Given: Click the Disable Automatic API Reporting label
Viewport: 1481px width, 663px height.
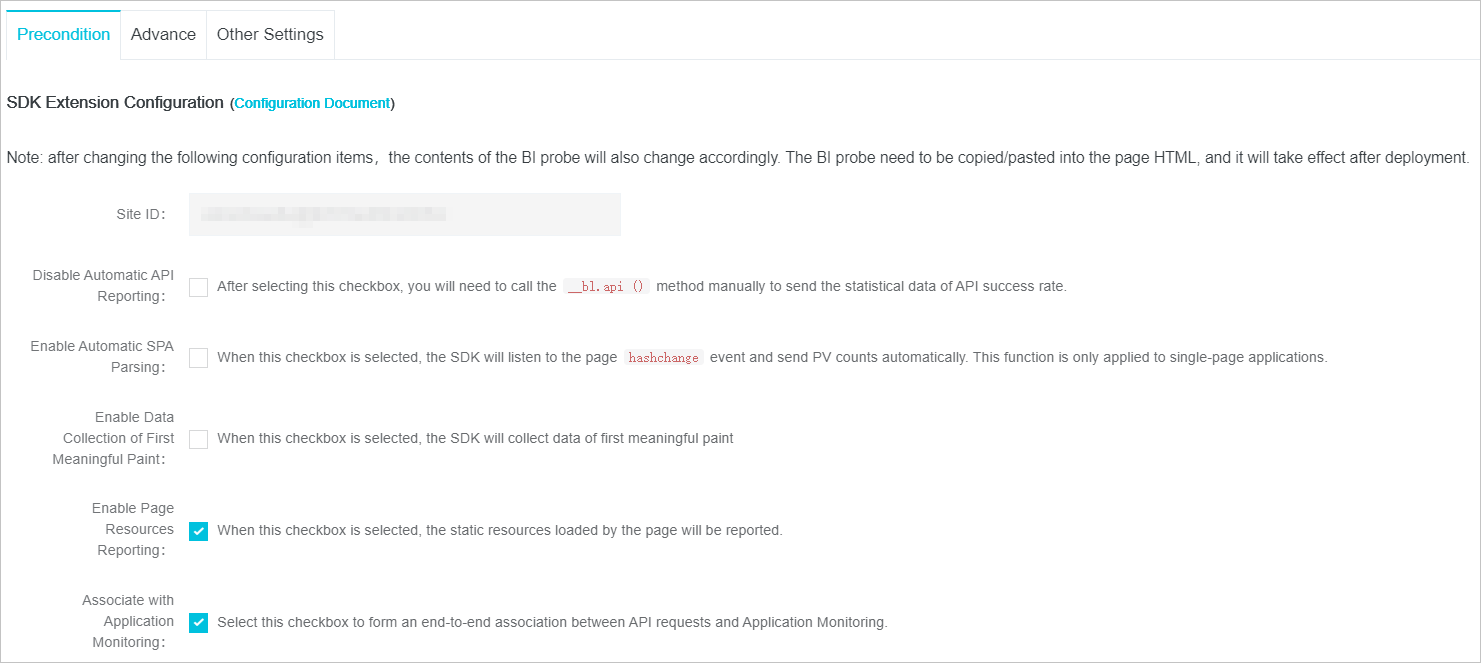Looking at the screenshot, I should pos(103,285).
